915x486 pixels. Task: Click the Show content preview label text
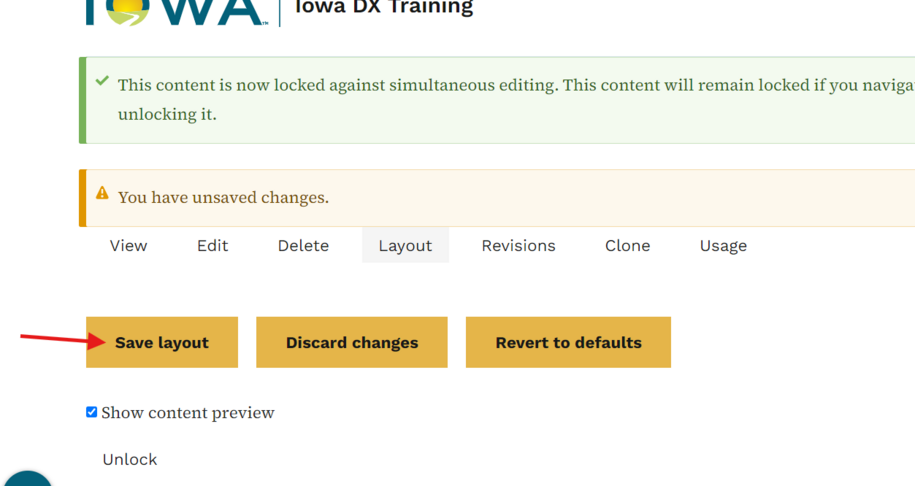188,413
